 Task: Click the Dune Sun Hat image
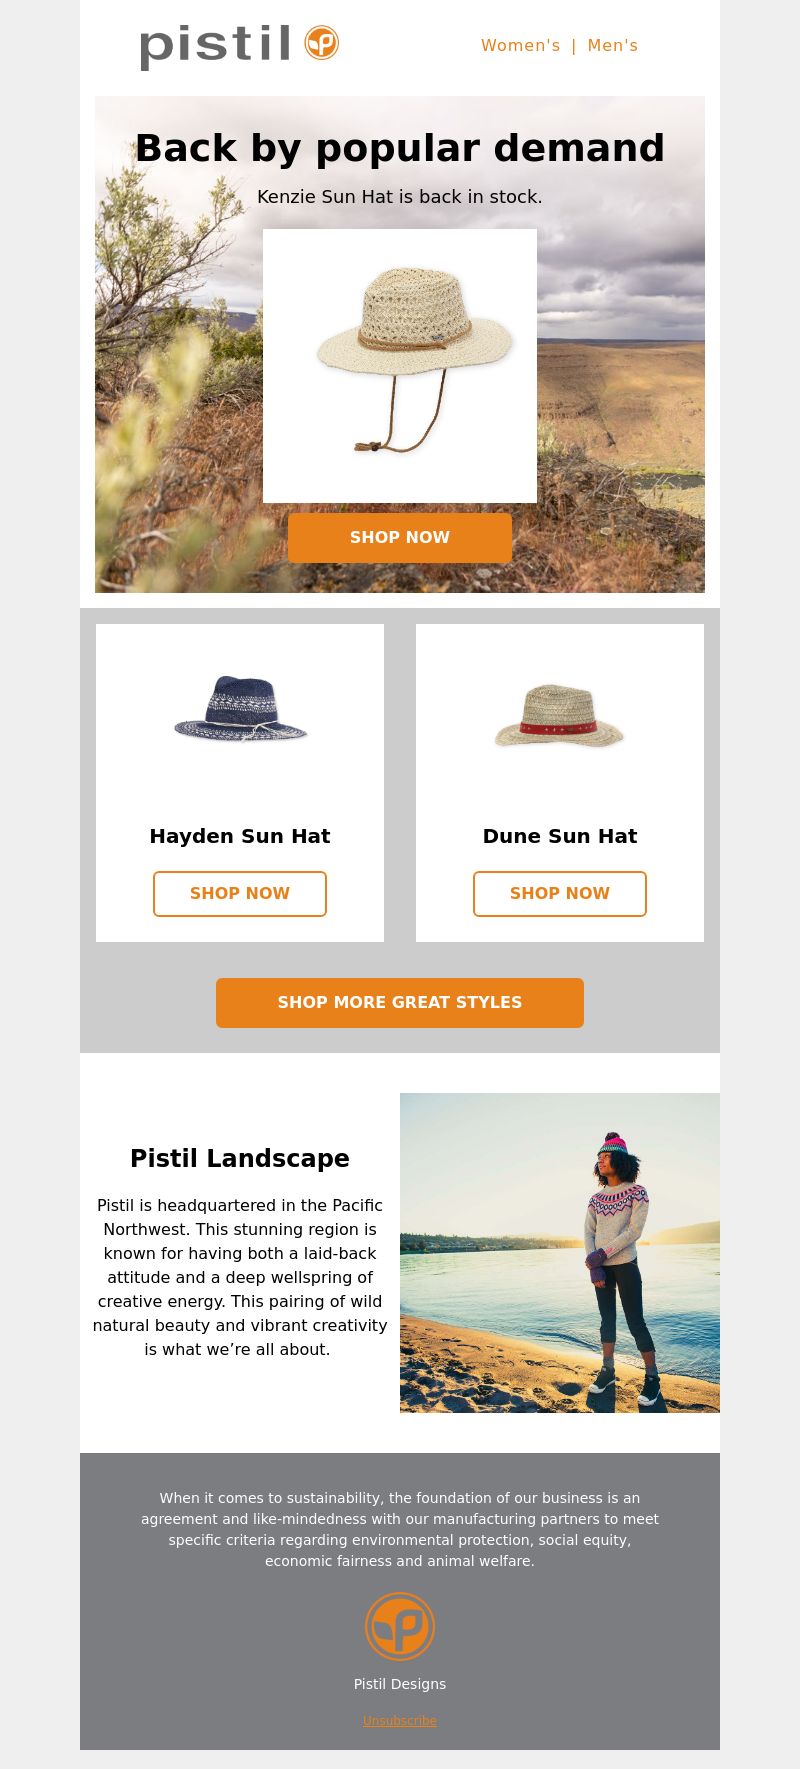(x=560, y=713)
